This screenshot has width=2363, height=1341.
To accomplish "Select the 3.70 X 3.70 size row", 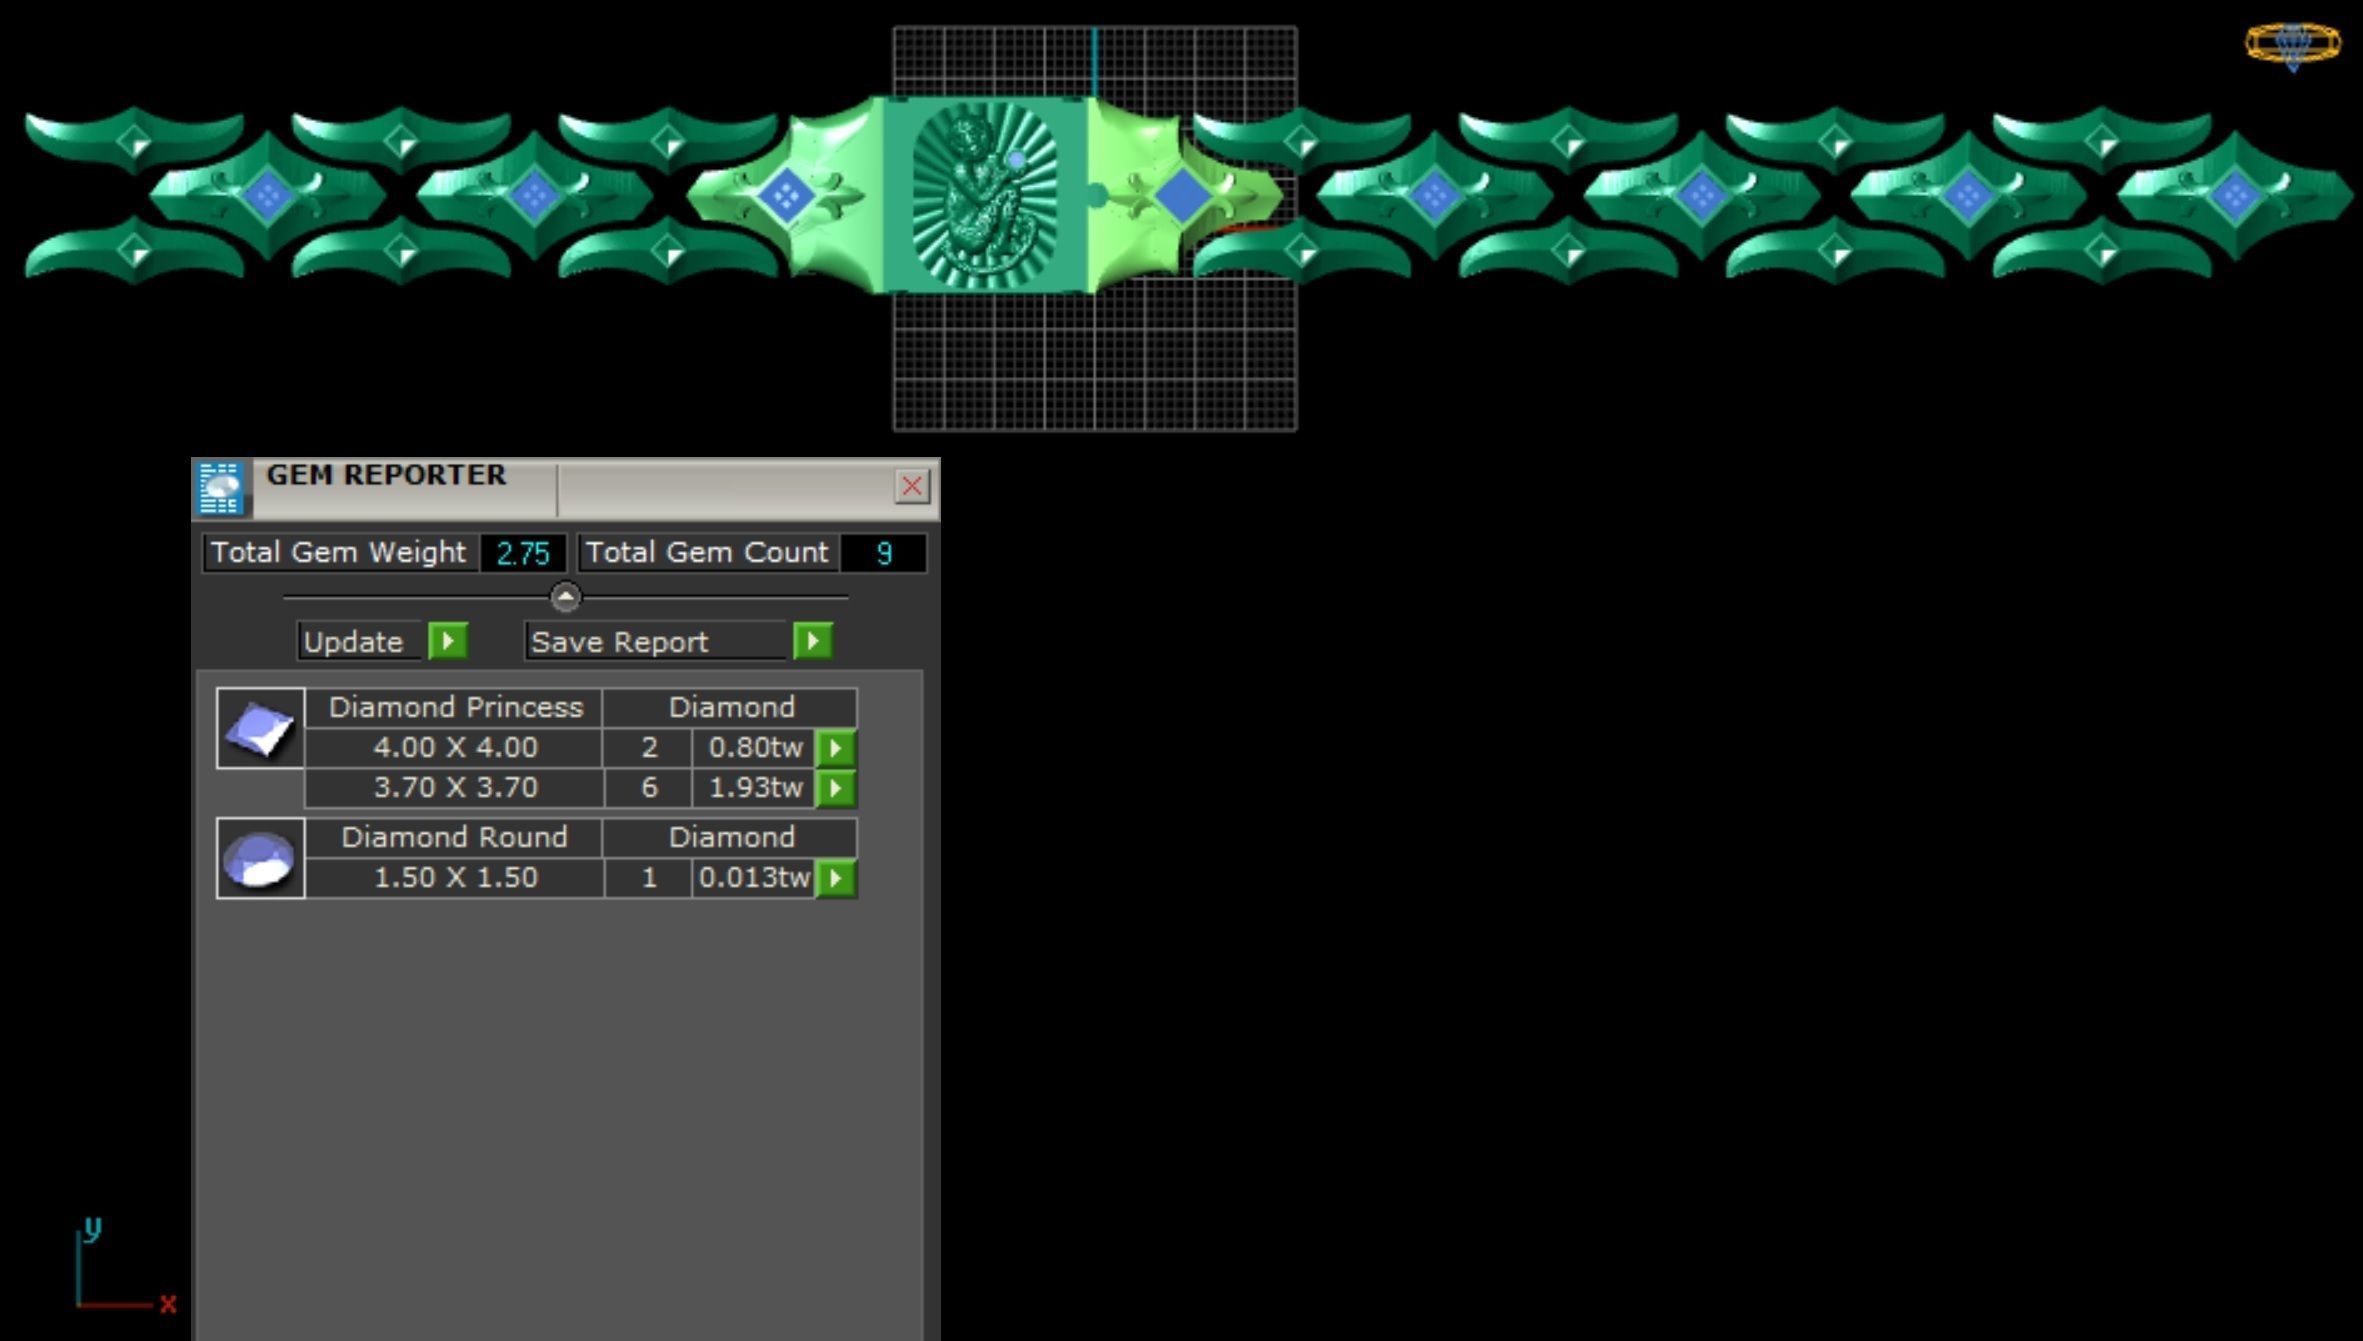I will coord(455,788).
